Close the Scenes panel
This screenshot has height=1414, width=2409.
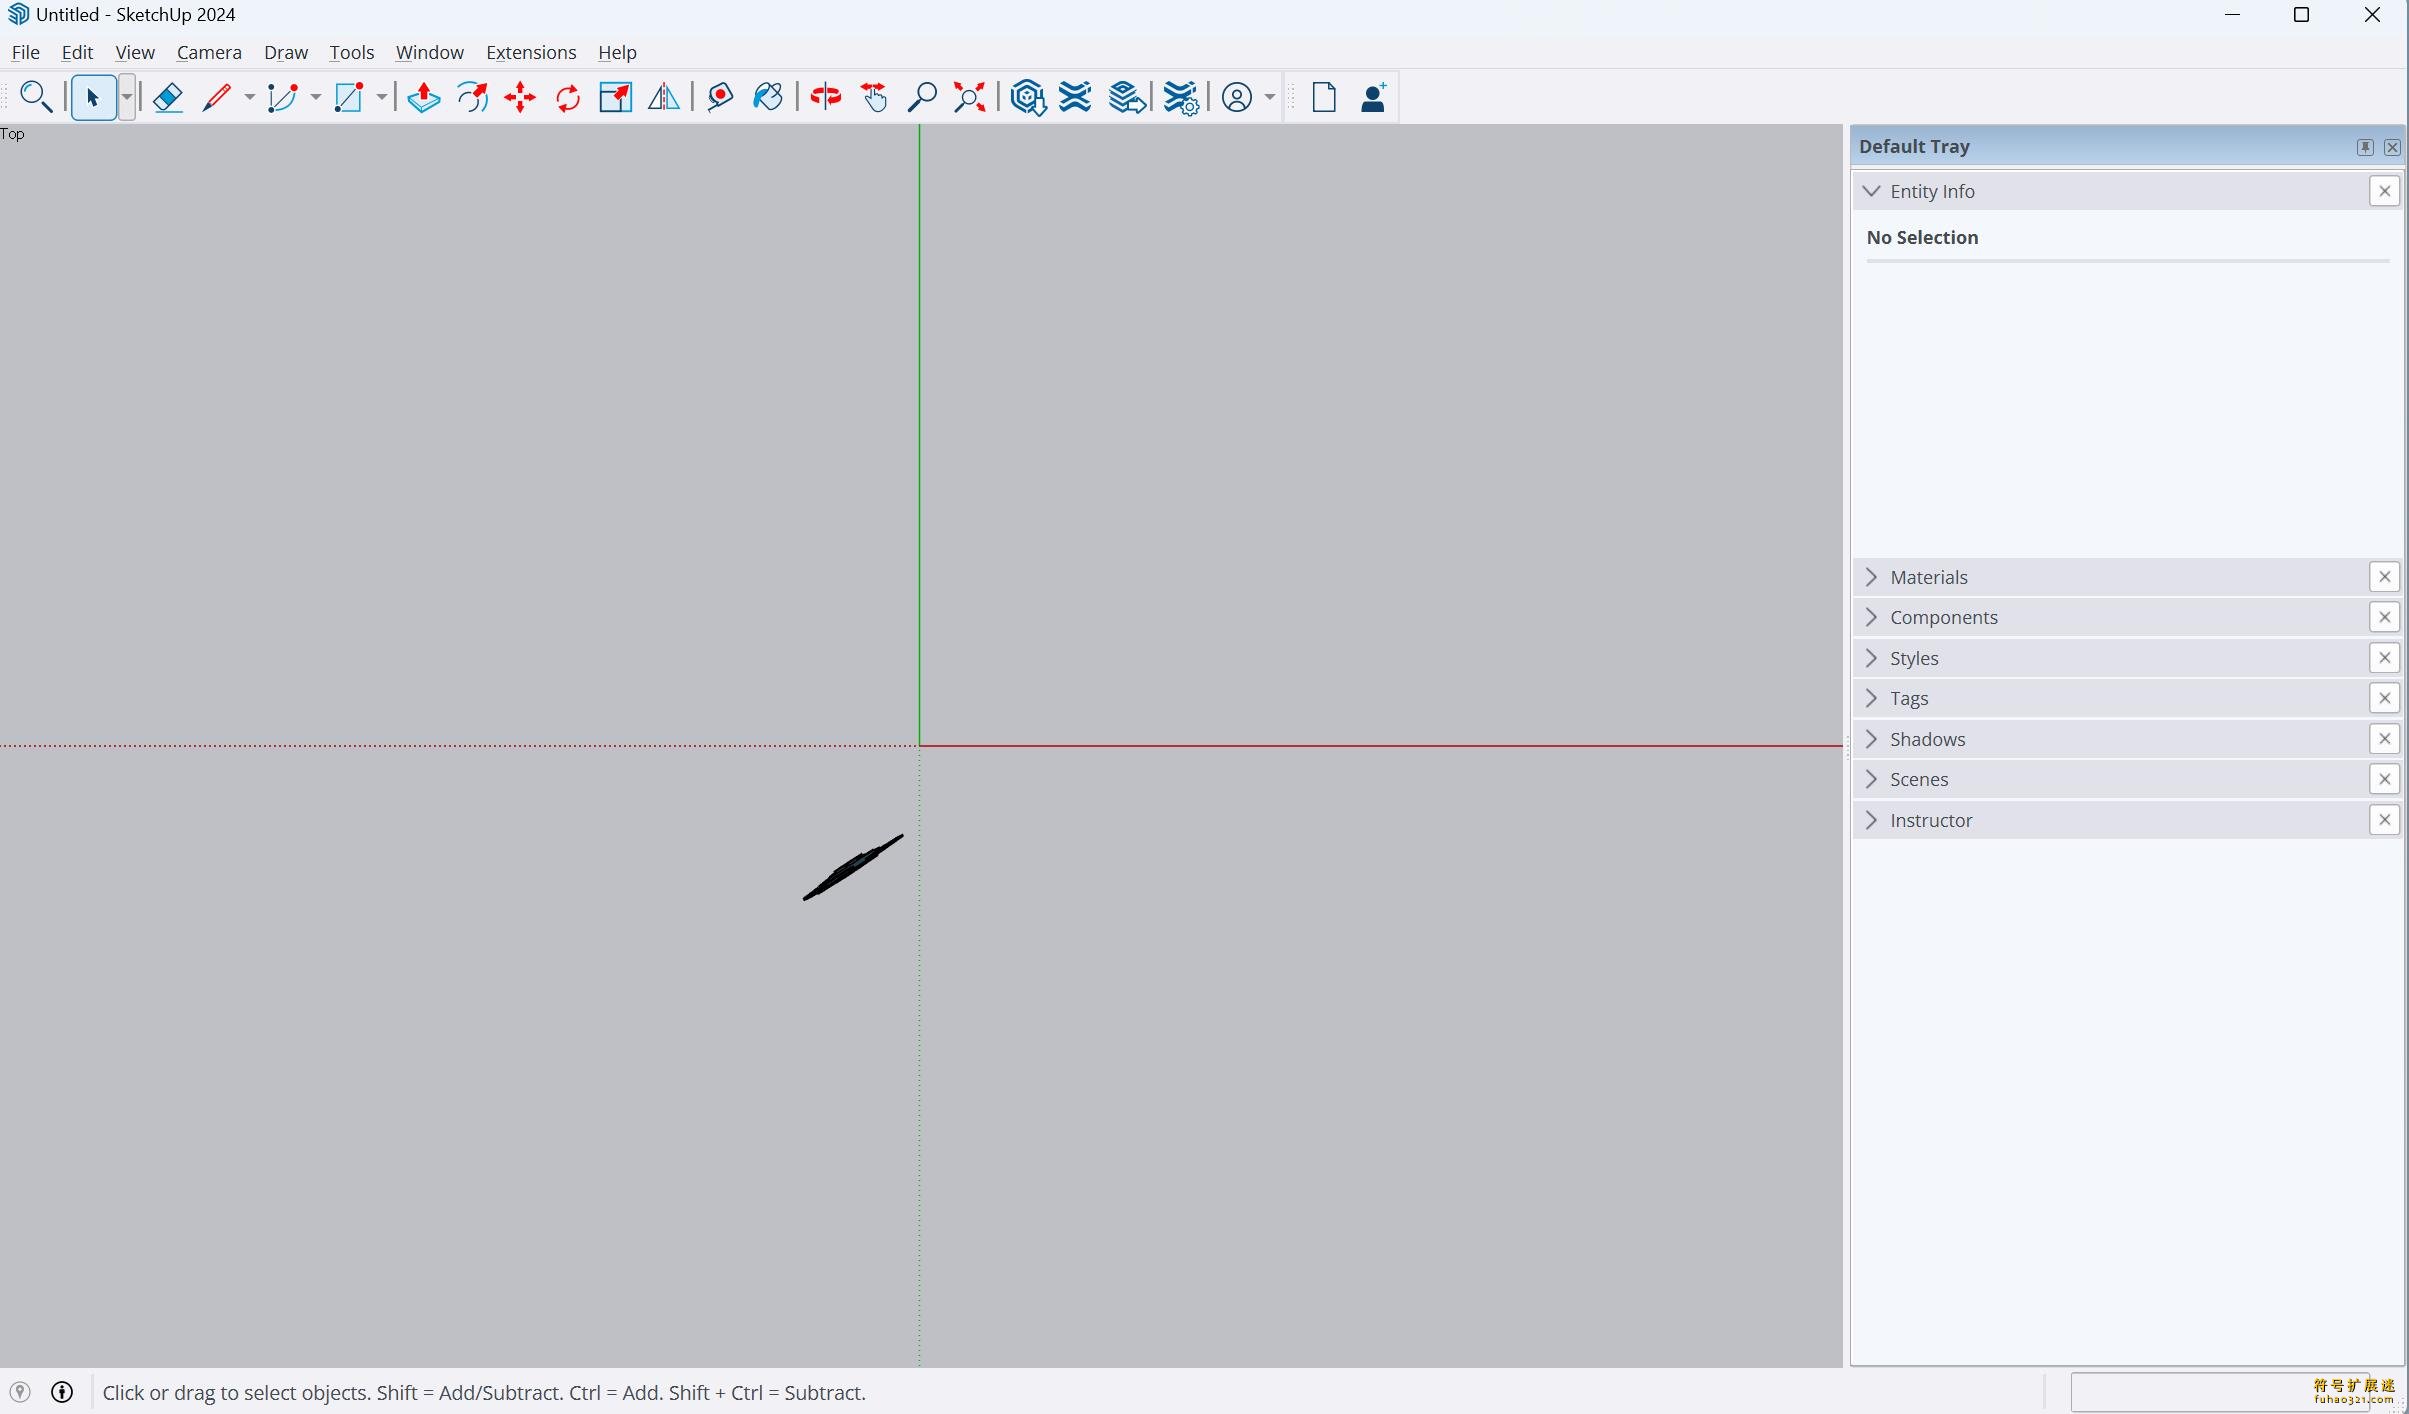[2385, 779]
